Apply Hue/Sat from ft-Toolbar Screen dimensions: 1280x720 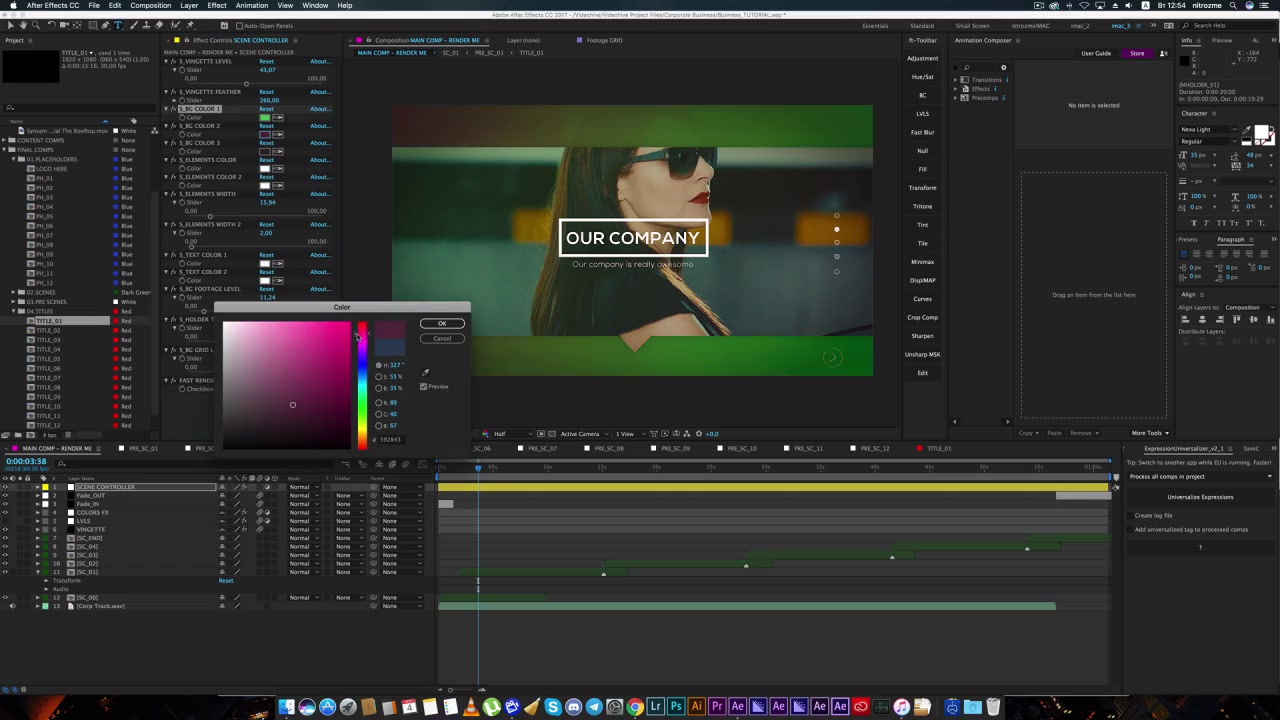pyautogui.click(x=922, y=77)
